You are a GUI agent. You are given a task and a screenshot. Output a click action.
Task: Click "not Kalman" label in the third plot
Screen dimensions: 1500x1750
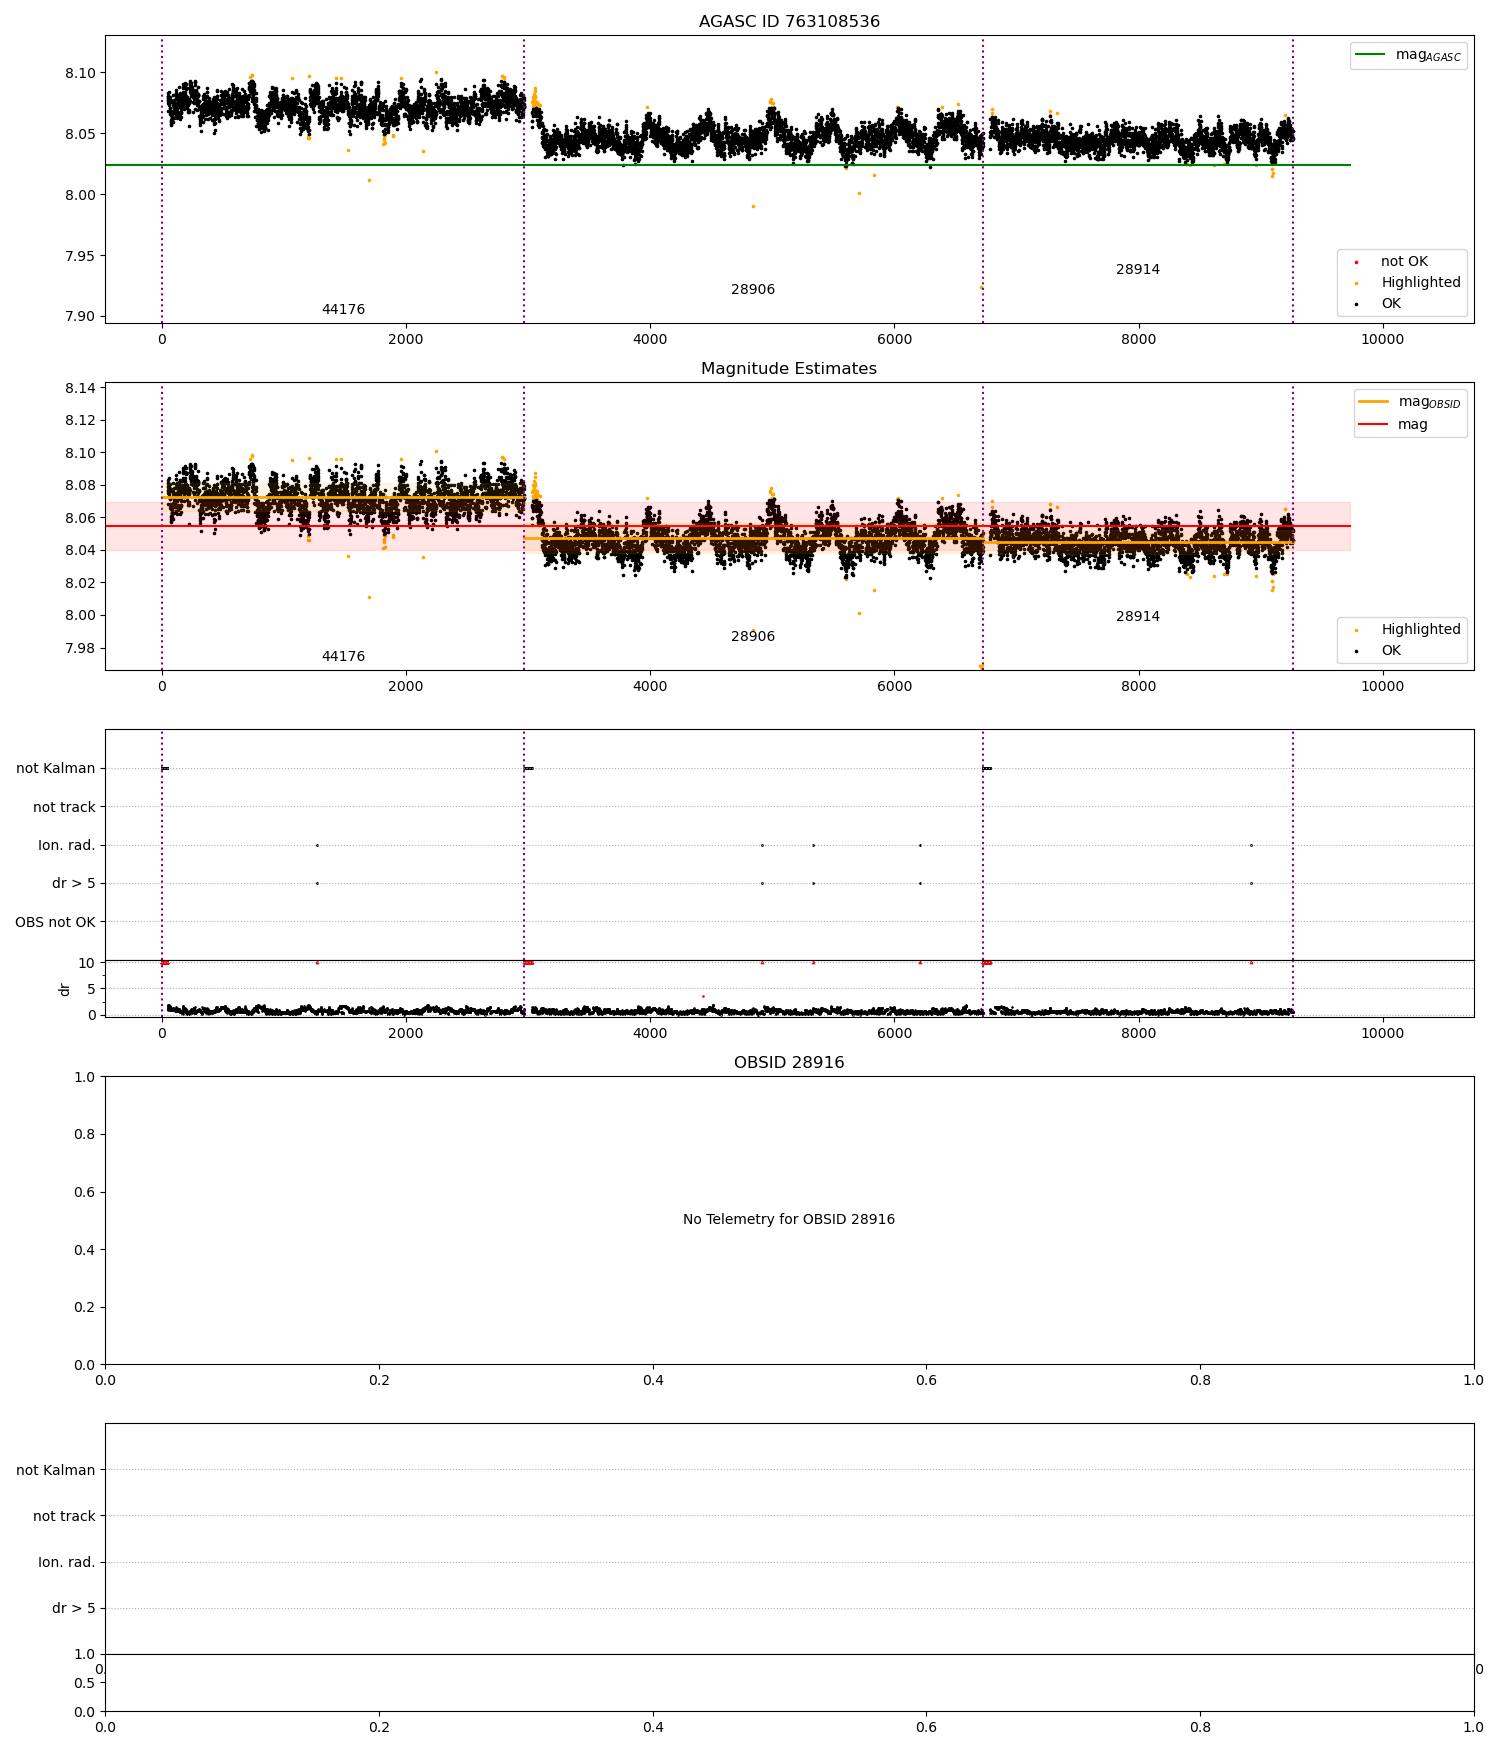tap(56, 769)
